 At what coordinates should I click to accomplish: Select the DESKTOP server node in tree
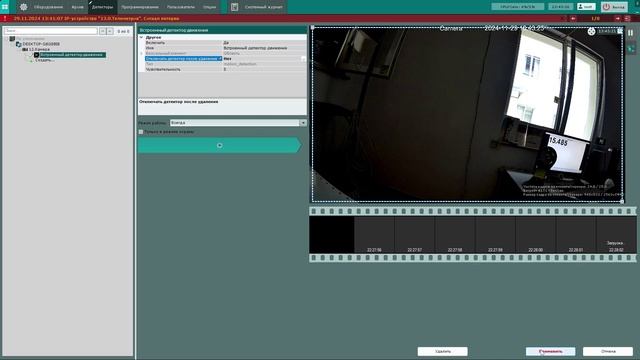41,44
